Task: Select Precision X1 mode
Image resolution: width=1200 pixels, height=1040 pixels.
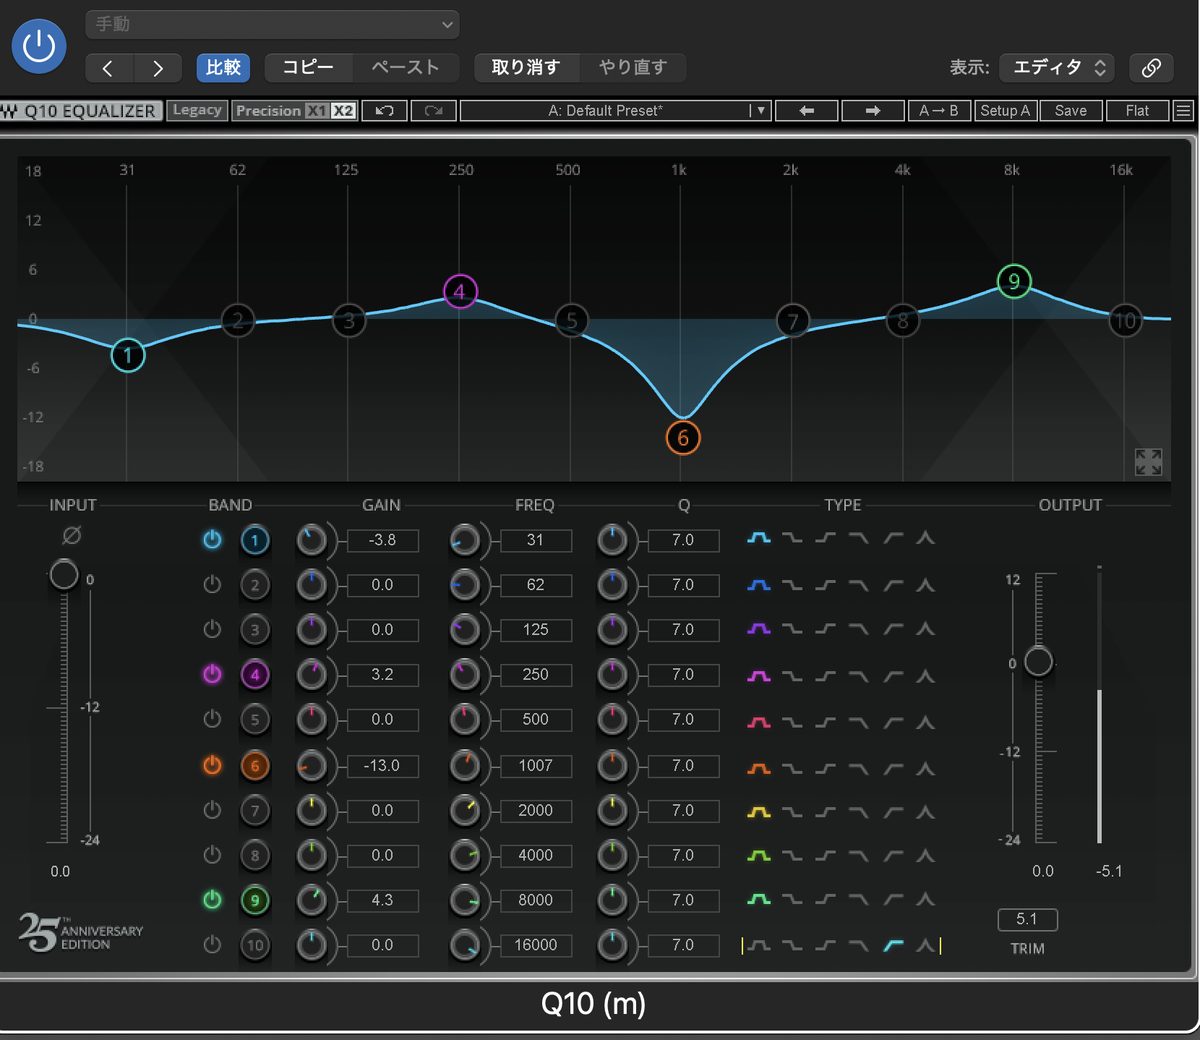Action: coord(316,111)
